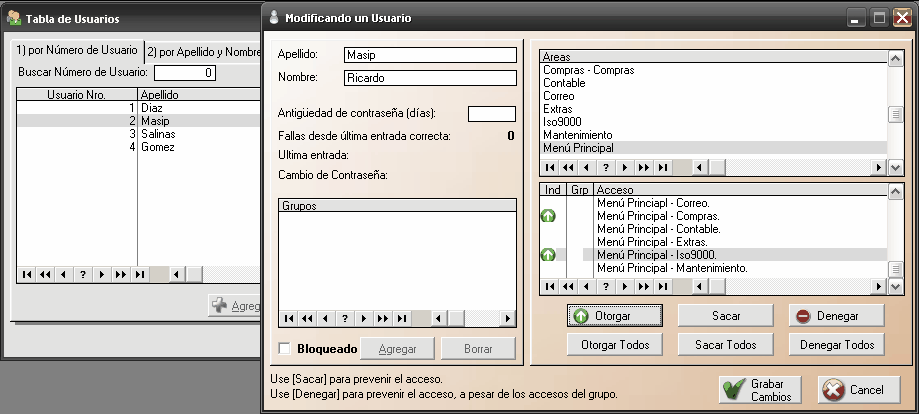This screenshot has height=414, width=919.
Task: Select Contable in the Areas list
Action: (x=565, y=83)
